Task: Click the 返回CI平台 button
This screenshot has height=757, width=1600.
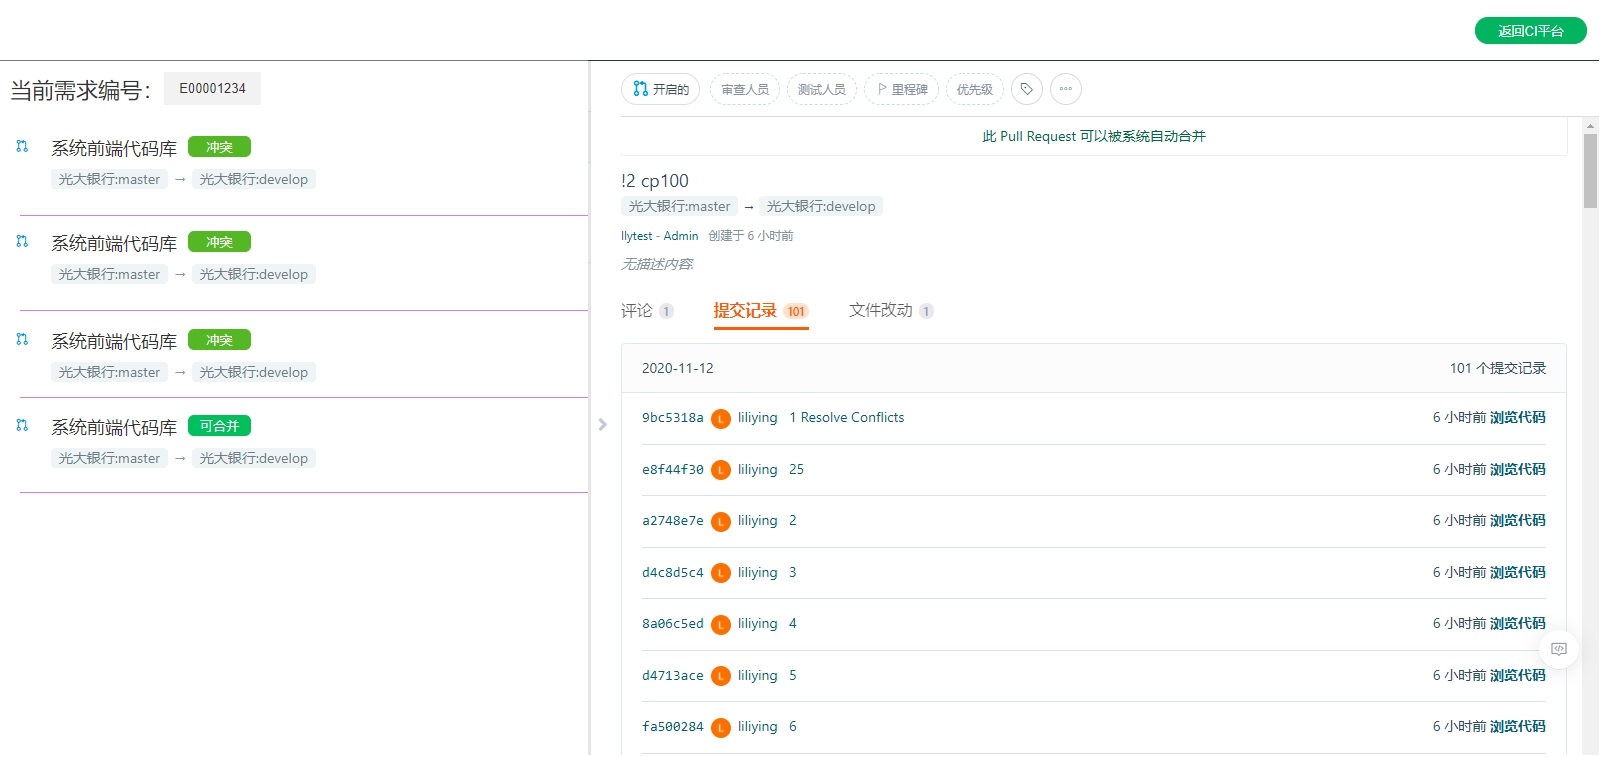Action: tap(1530, 31)
